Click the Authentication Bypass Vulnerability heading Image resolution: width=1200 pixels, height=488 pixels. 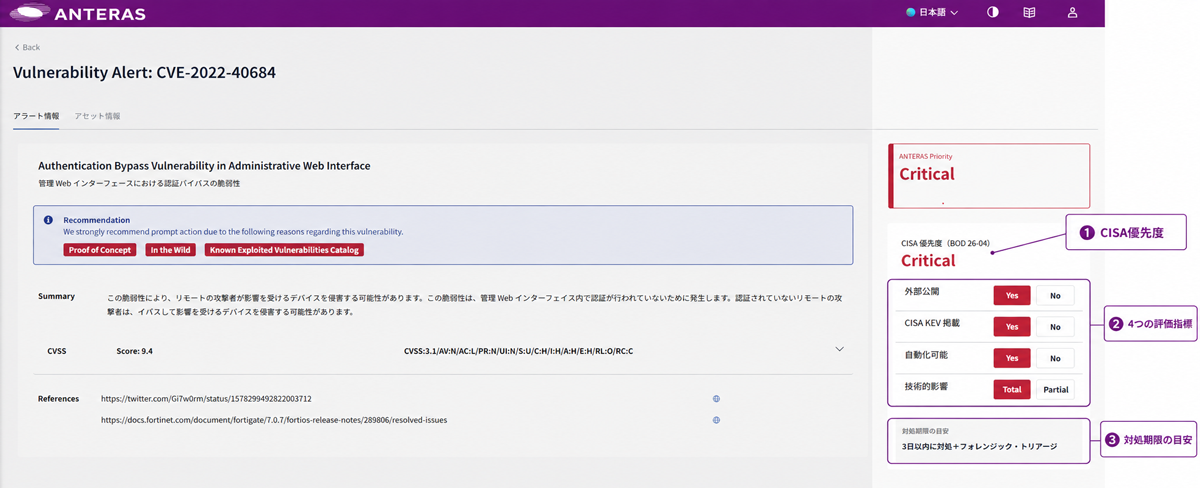tap(204, 165)
